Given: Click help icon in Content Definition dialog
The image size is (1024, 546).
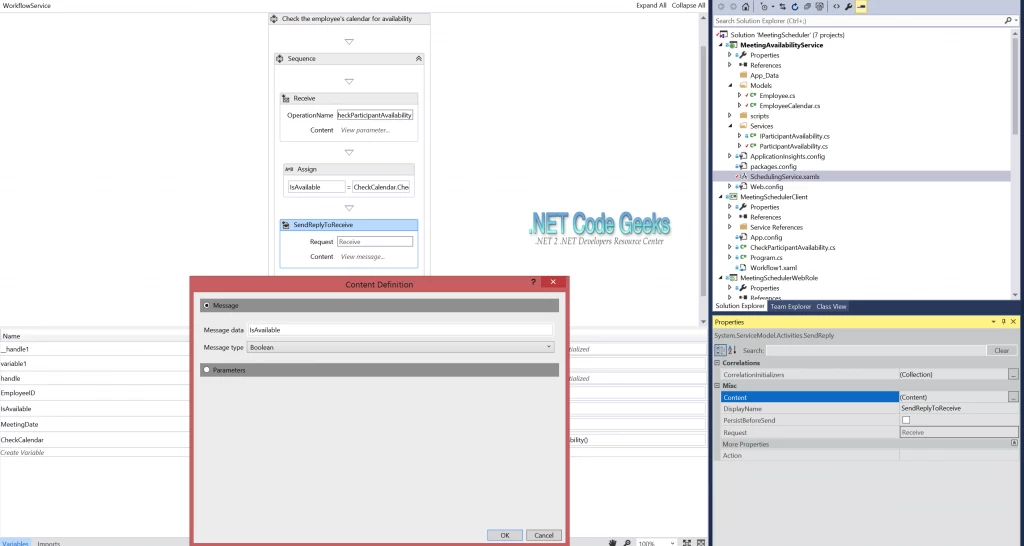Looking at the screenshot, I should tap(533, 281).
